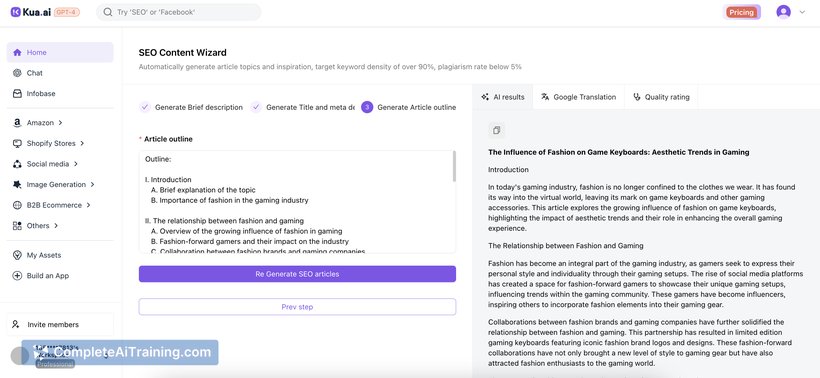Click the article title heading text
This screenshot has height=378, width=820.
(x=619, y=152)
